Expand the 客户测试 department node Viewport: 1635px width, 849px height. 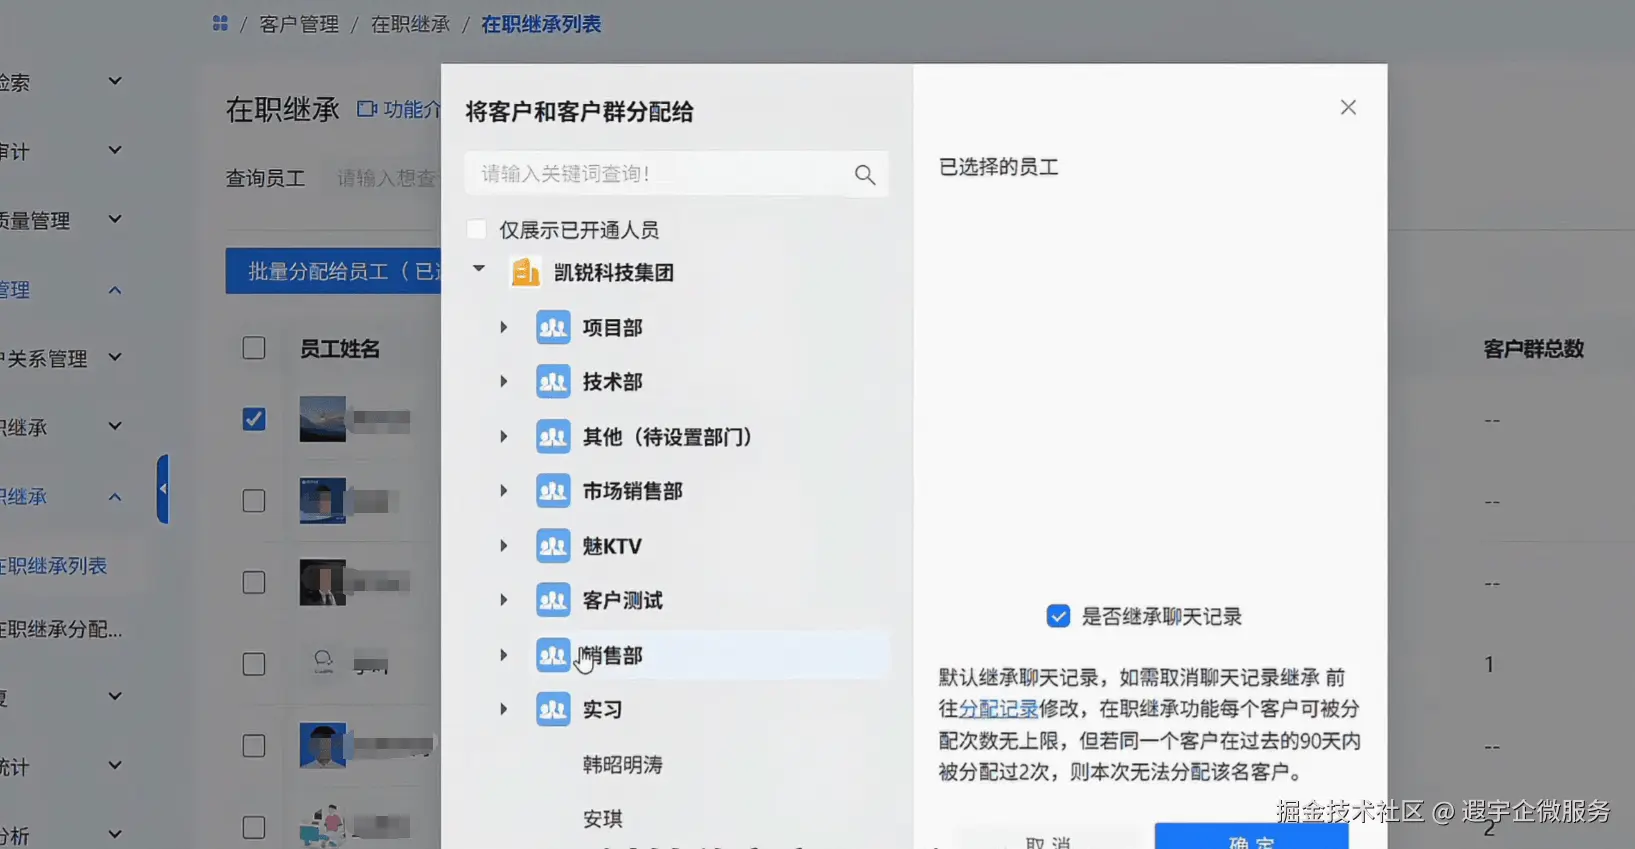(x=504, y=600)
